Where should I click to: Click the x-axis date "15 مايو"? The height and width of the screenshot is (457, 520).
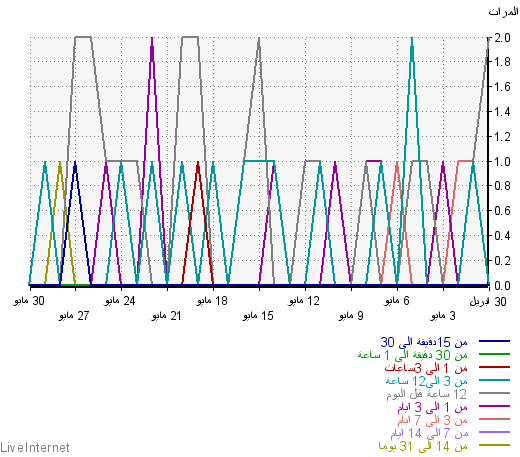[258, 316]
